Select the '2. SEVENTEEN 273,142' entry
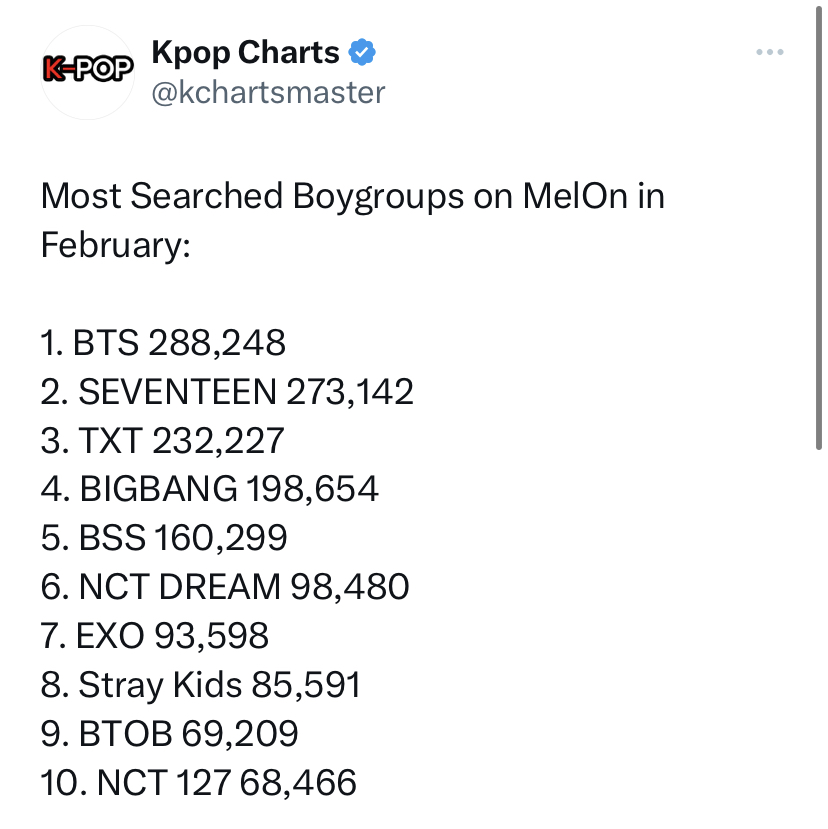This screenshot has height=829, width=828. tap(227, 392)
